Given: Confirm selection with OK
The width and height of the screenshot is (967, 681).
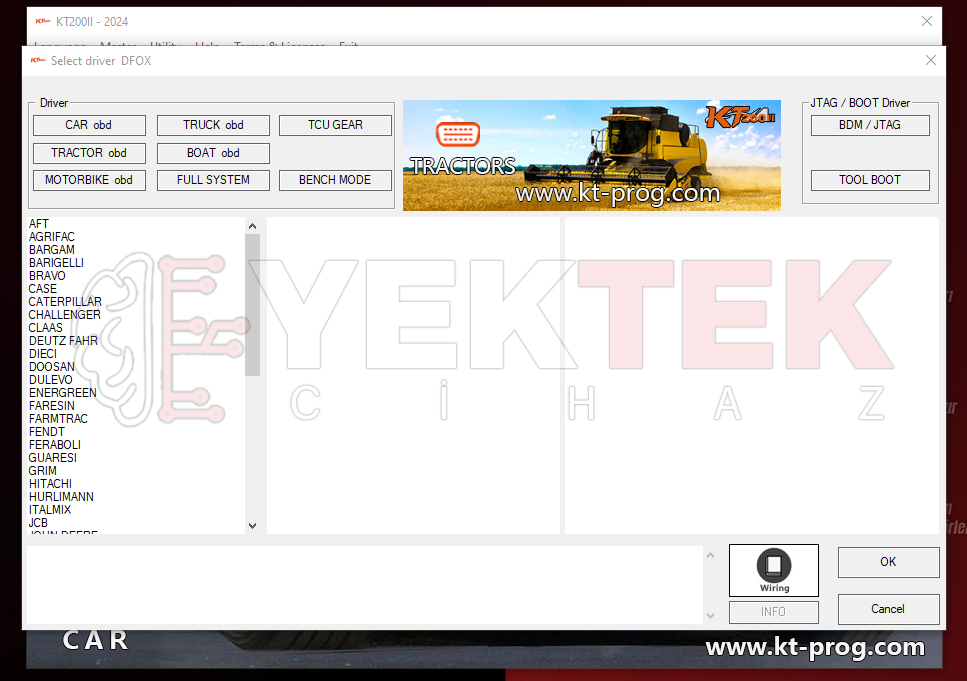Looking at the screenshot, I should 889,562.
